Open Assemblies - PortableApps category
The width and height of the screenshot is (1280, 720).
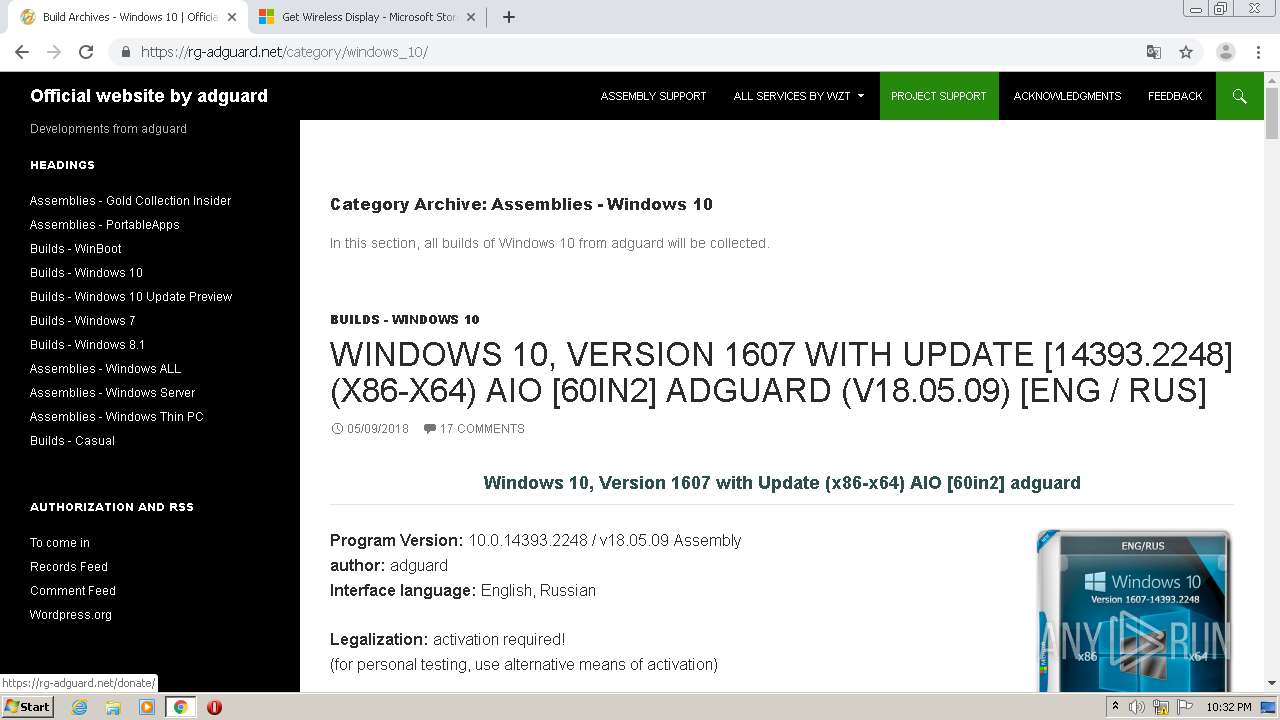tap(105, 225)
